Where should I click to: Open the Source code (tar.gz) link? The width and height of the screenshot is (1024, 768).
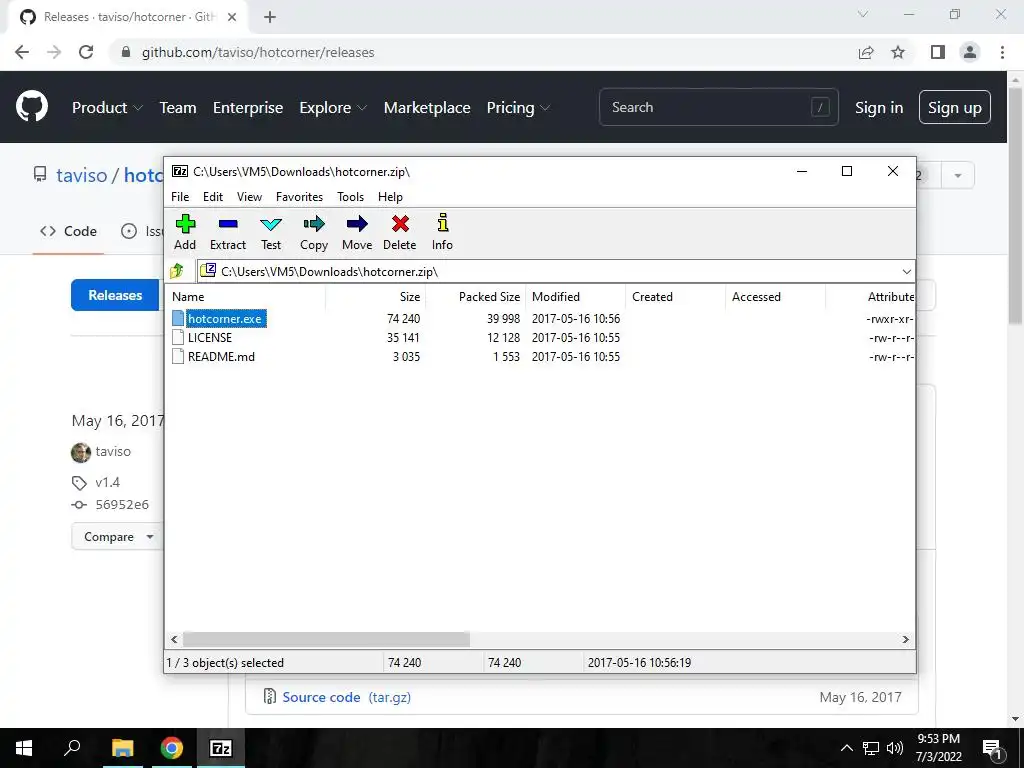347,697
